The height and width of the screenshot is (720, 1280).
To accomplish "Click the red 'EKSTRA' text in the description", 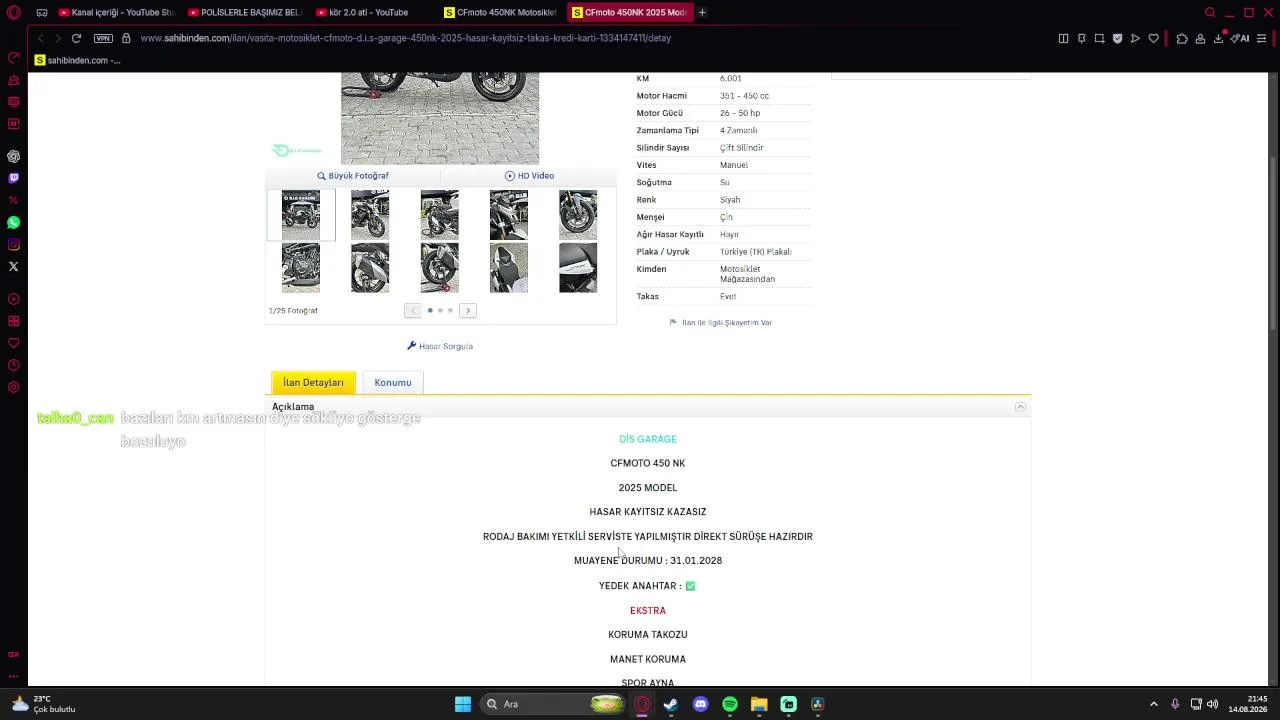I will click(648, 610).
